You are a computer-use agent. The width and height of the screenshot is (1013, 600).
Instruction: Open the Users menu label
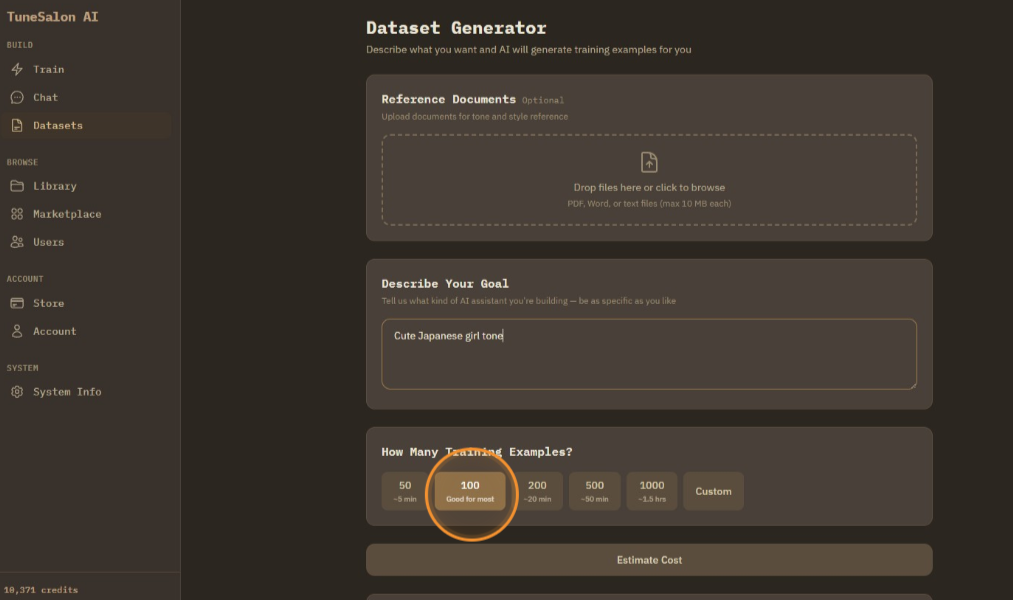[48, 242]
